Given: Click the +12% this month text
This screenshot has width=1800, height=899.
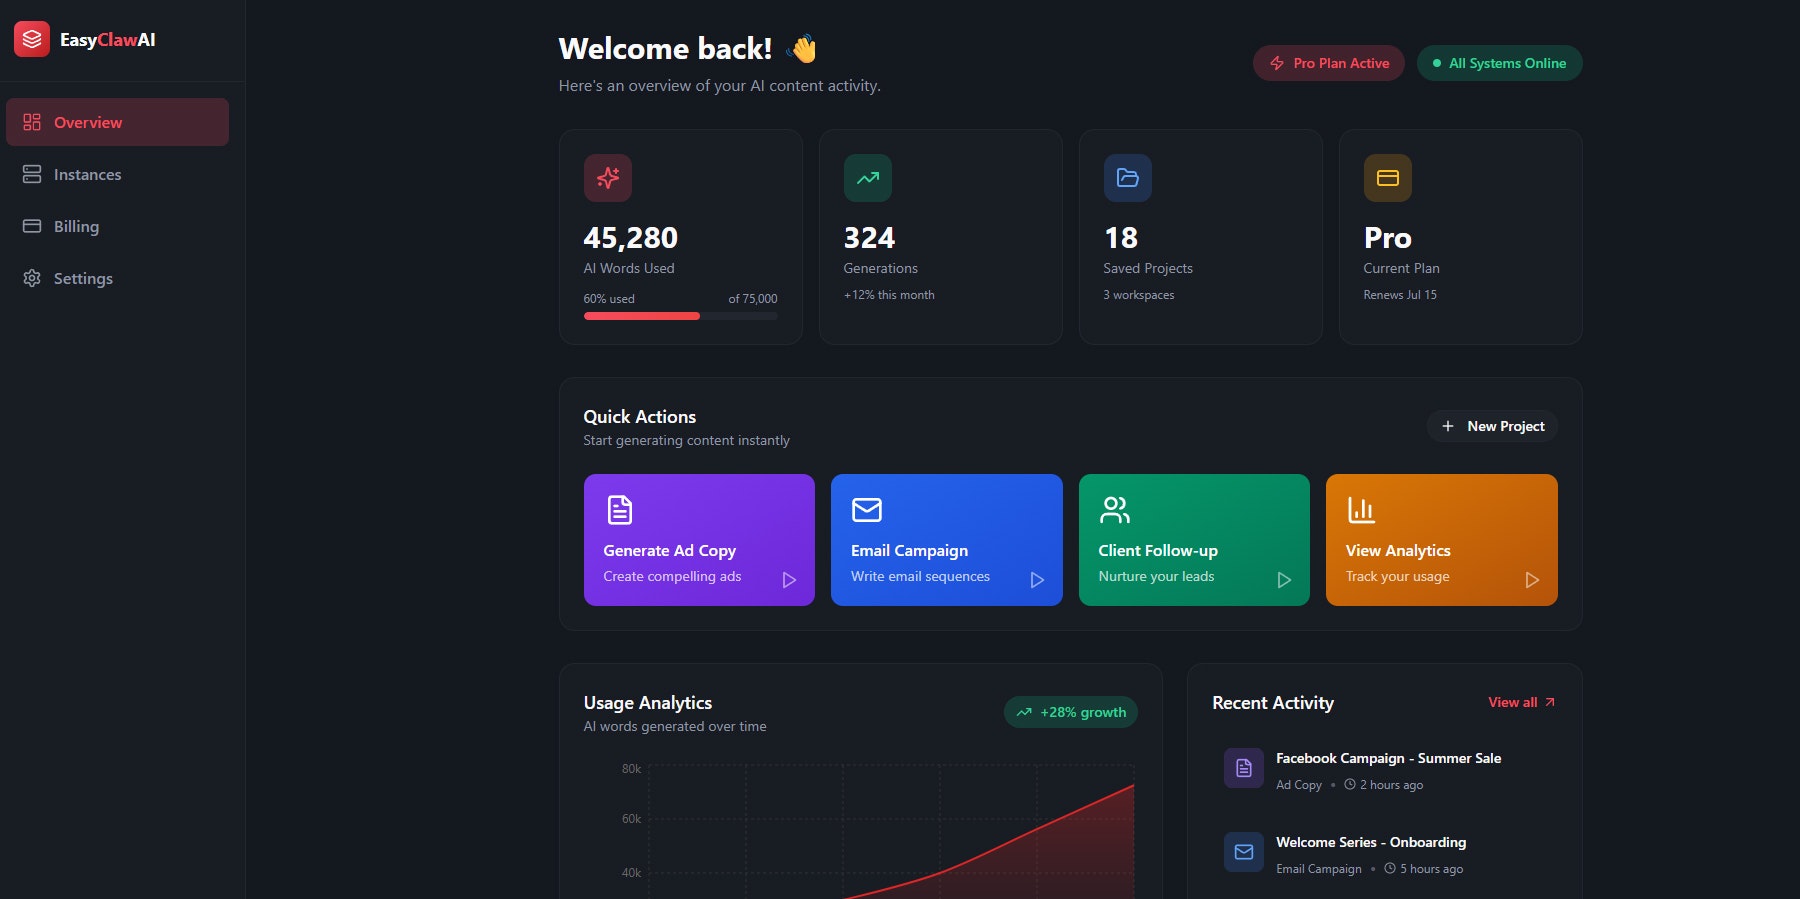Looking at the screenshot, I should click(x=889, y=295).
